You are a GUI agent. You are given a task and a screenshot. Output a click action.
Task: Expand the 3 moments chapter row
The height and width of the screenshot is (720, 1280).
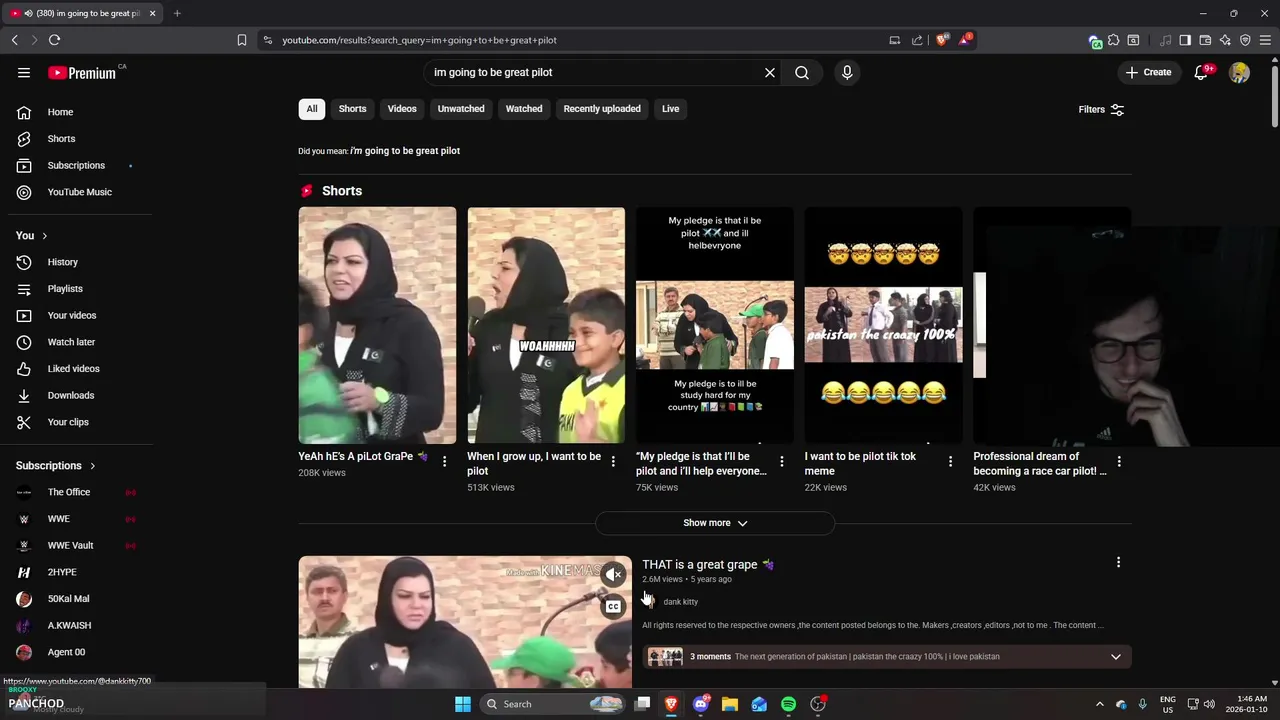tap(887, 657)
